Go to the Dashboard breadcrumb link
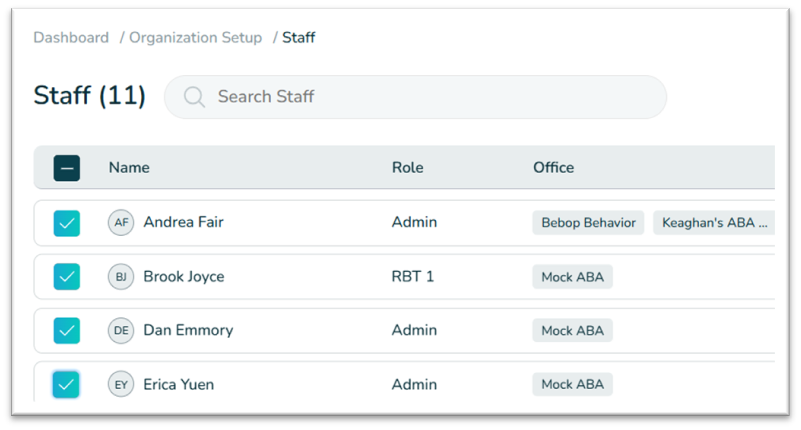The image size is (801, 430). click(x=71, y=38)
